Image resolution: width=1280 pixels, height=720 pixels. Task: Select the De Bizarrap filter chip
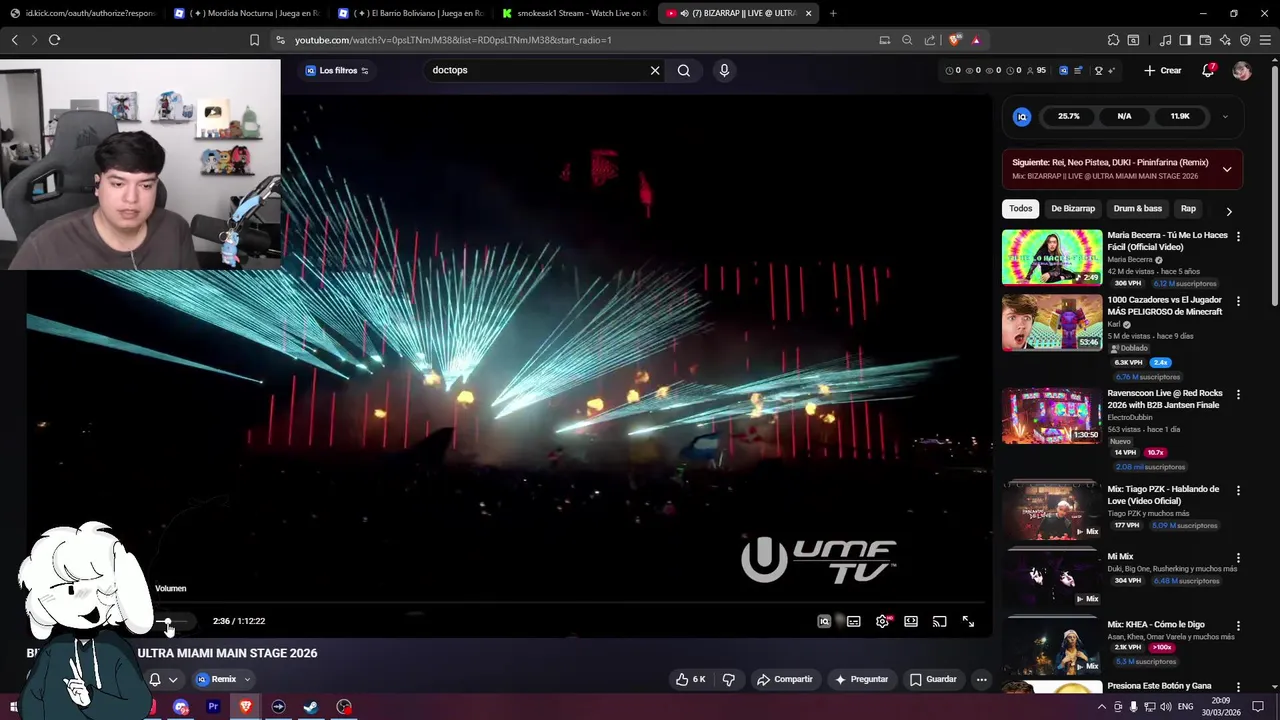coord(1073,208)
